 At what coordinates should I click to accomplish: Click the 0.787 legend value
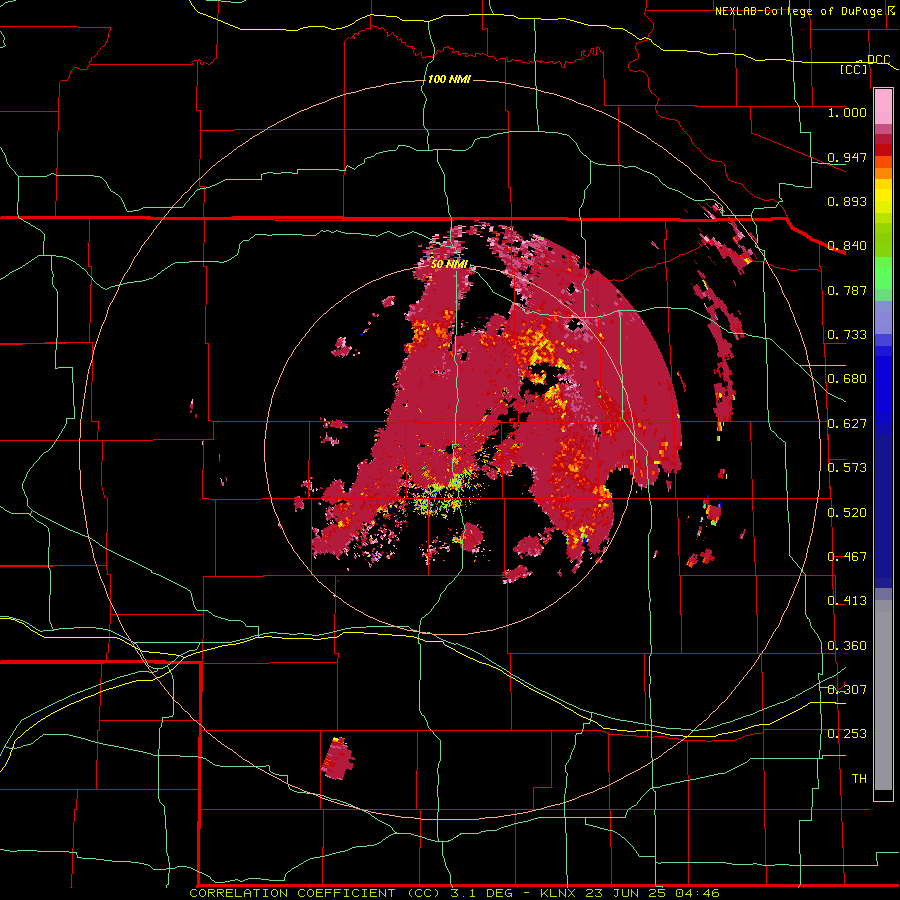(x=847, y=290)
